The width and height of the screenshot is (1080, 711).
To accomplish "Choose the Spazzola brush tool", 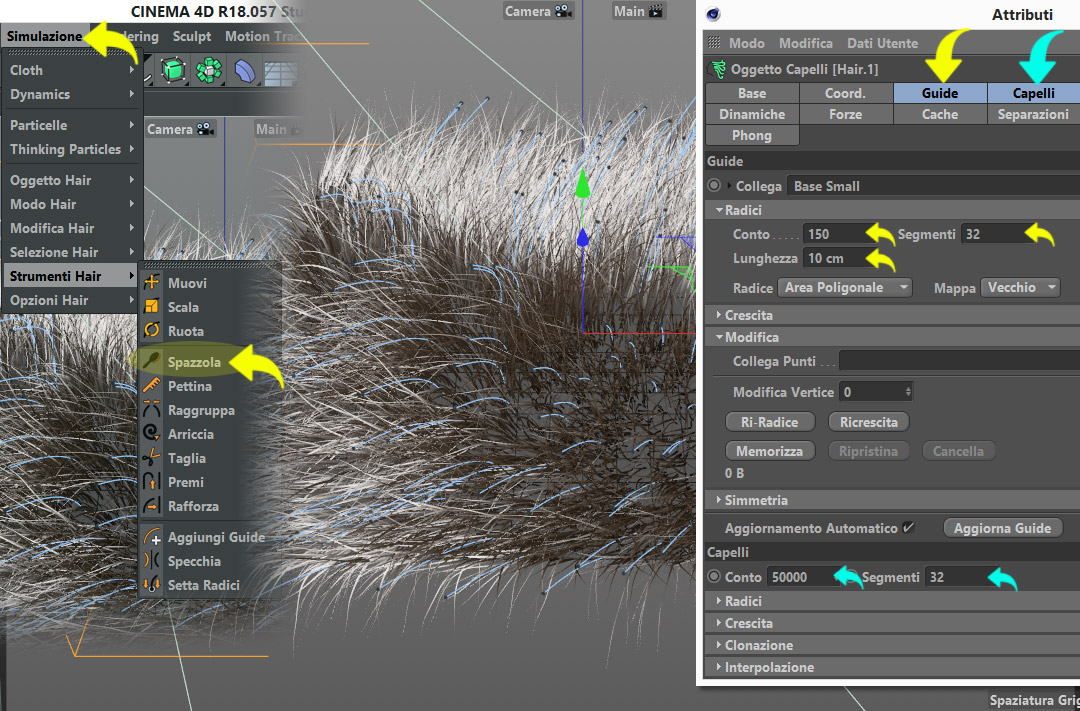I will [194, 362].
